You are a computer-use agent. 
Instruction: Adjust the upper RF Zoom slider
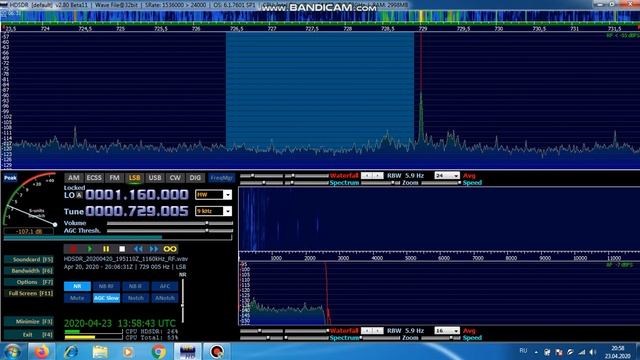[x=380, y=183]
